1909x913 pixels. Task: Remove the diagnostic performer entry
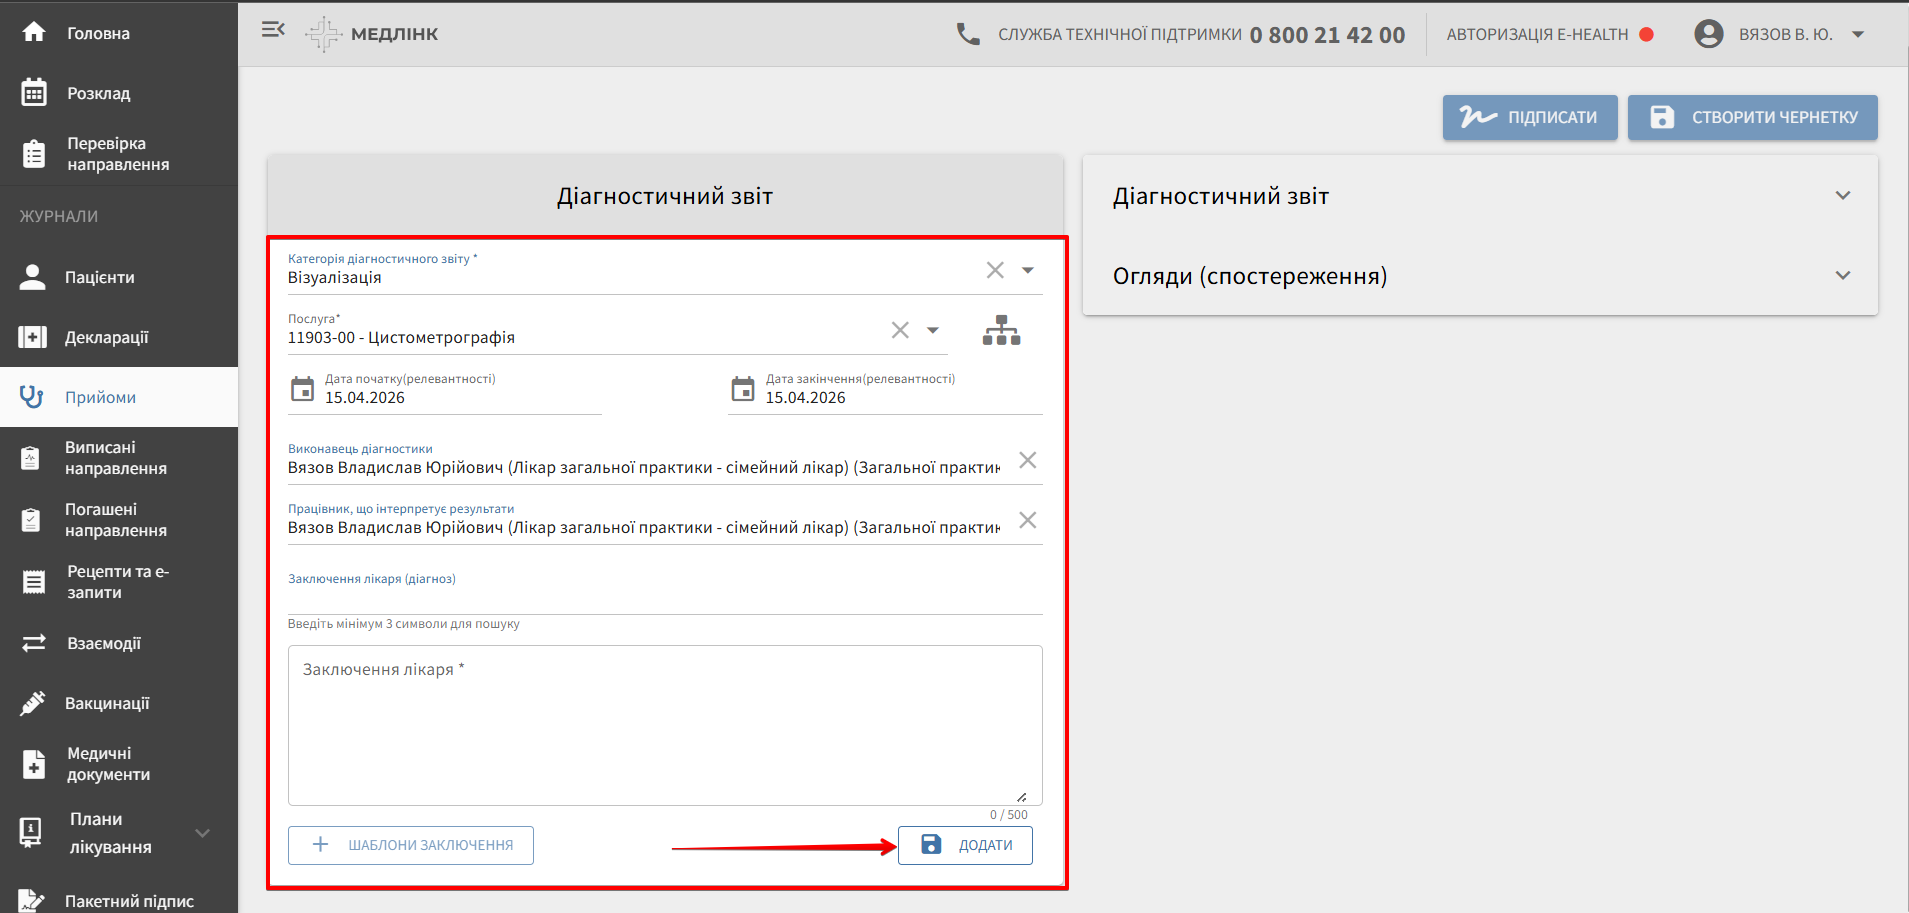1027,460
